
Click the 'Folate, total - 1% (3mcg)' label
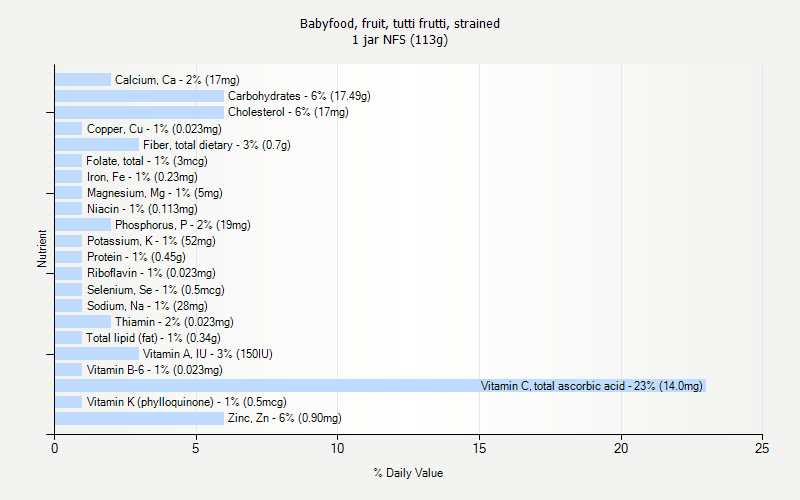point(147,161)
